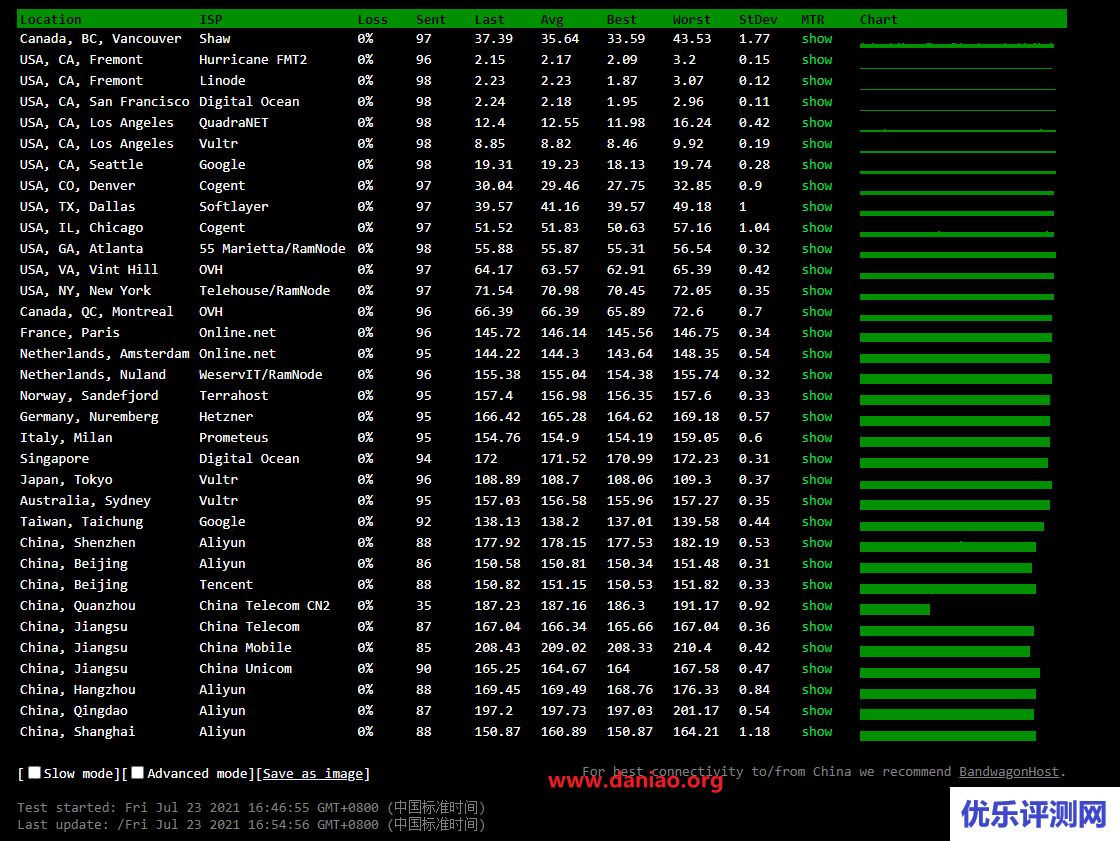
Task: Click the Save as image link
Action: [x=313, y=773]
